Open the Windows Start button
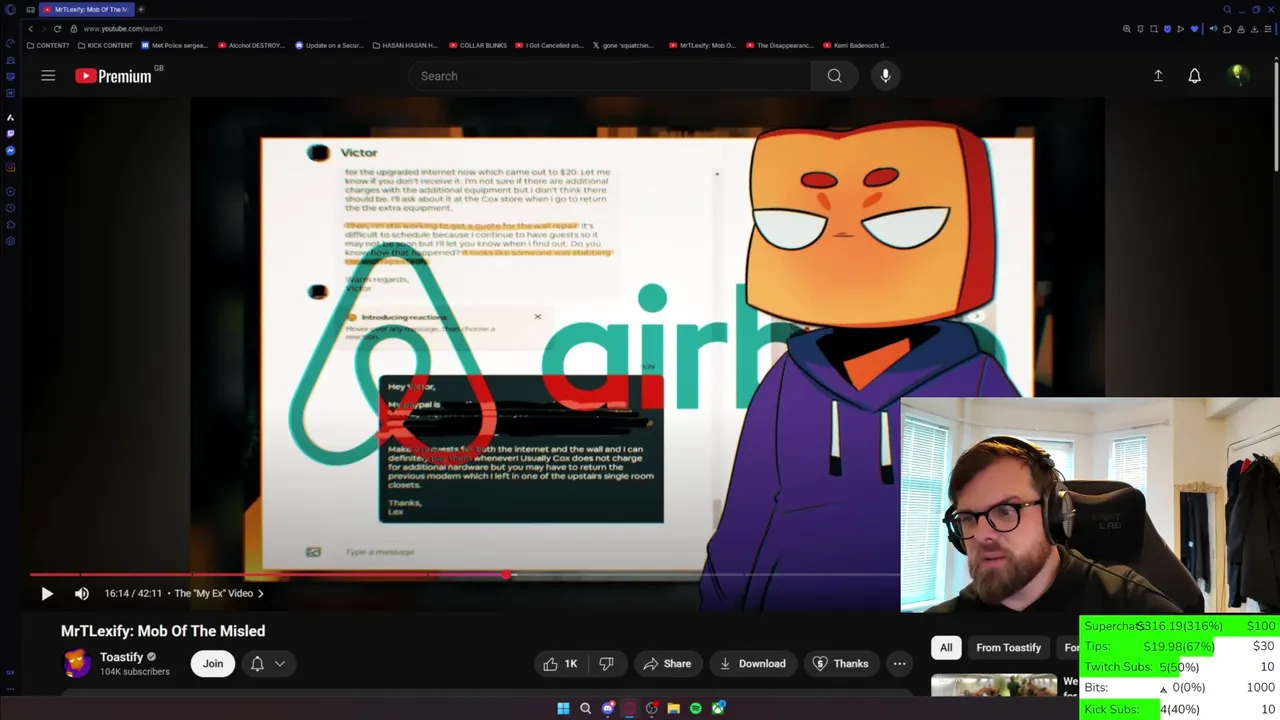This screenshot has width=1280, height=720. [x=563, y=708]
